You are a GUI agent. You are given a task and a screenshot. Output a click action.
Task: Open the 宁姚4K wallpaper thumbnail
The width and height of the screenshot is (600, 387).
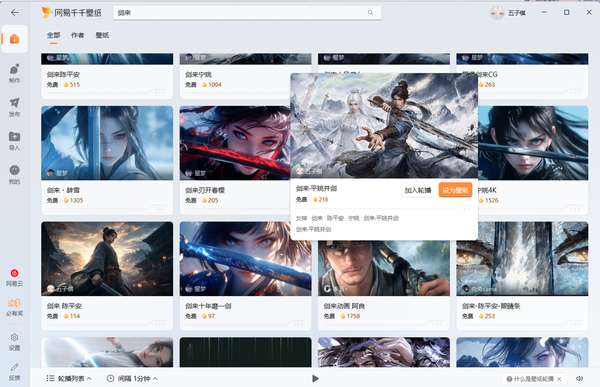click(533, 143)
